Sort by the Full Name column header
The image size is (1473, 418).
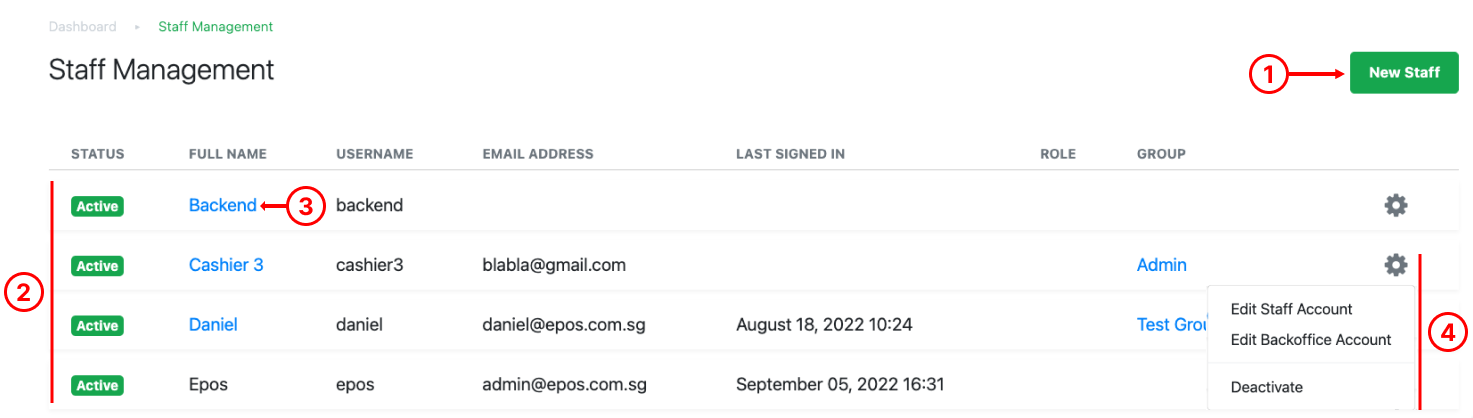(x=228, y=154)
